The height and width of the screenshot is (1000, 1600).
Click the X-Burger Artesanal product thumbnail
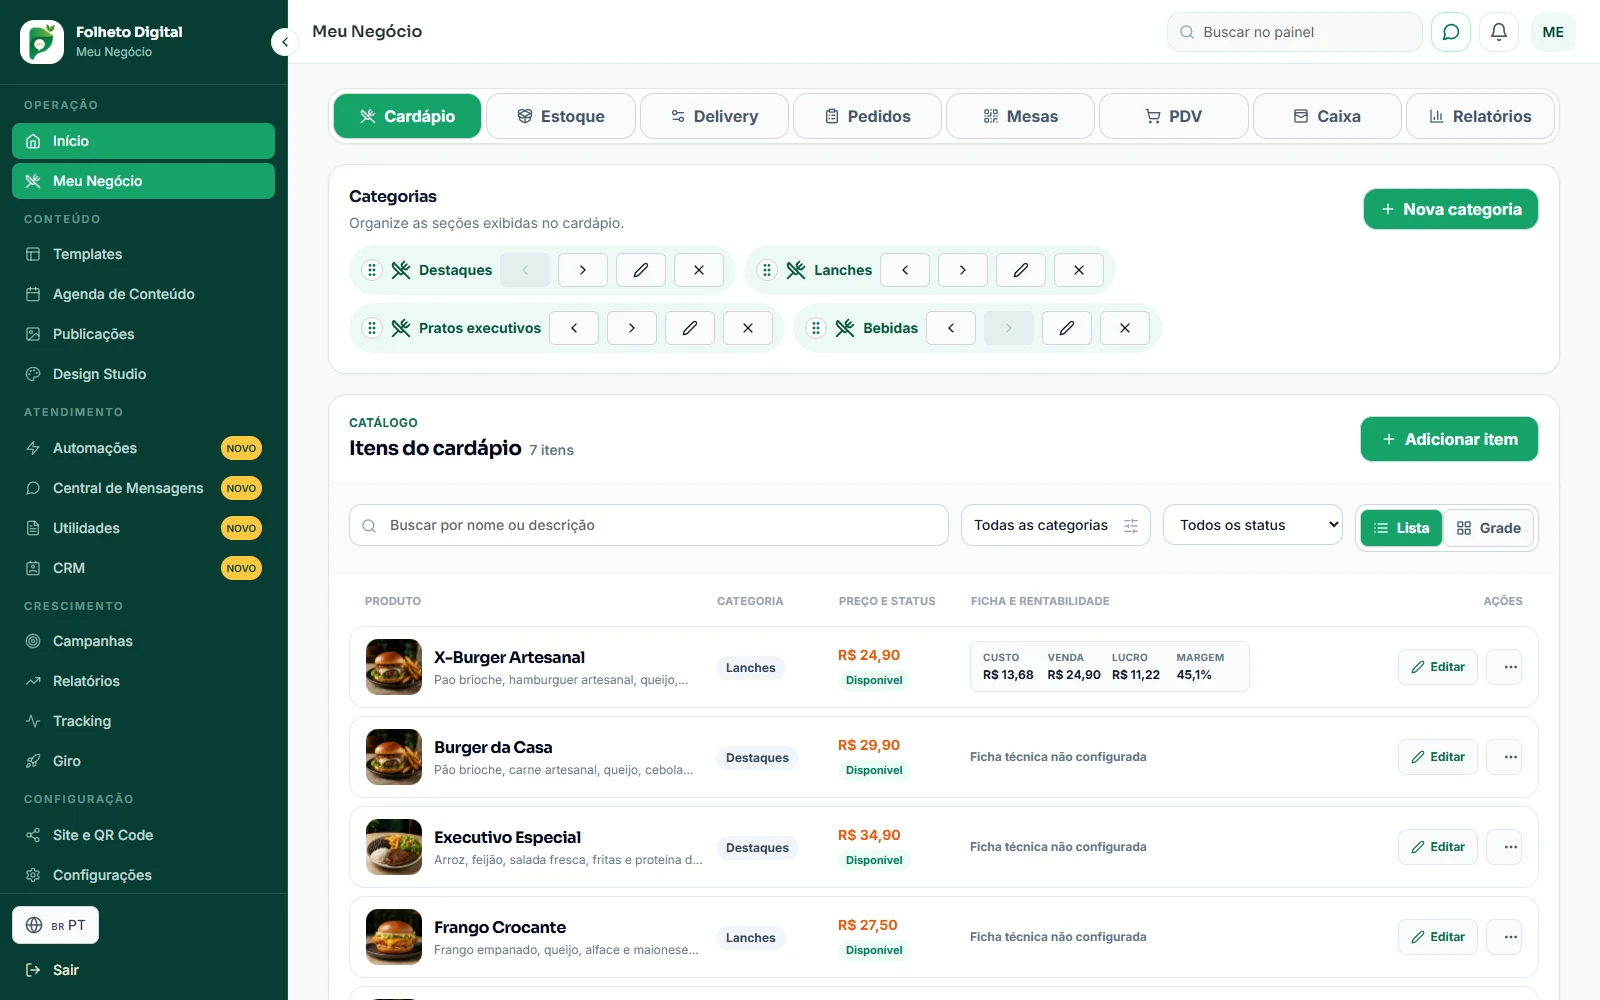[x=394, y=667]
